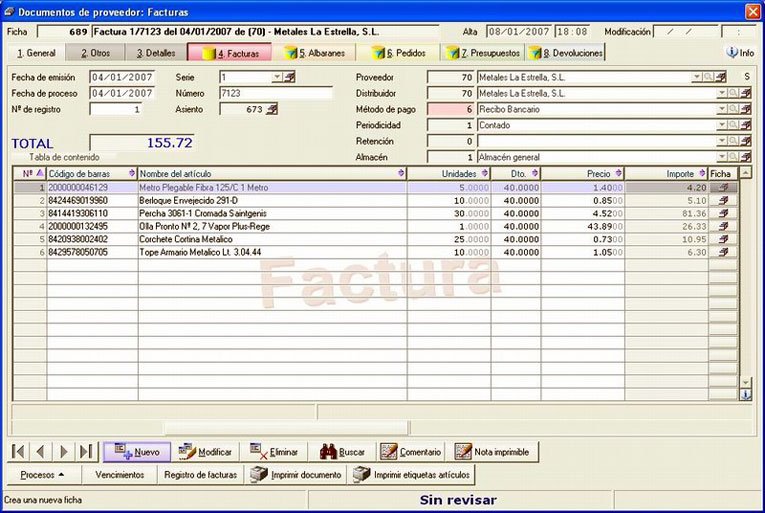This screenshot has width=765, height=513.
Task: Open the Serie record icon beside its dropdown
Action: point(290,77)
